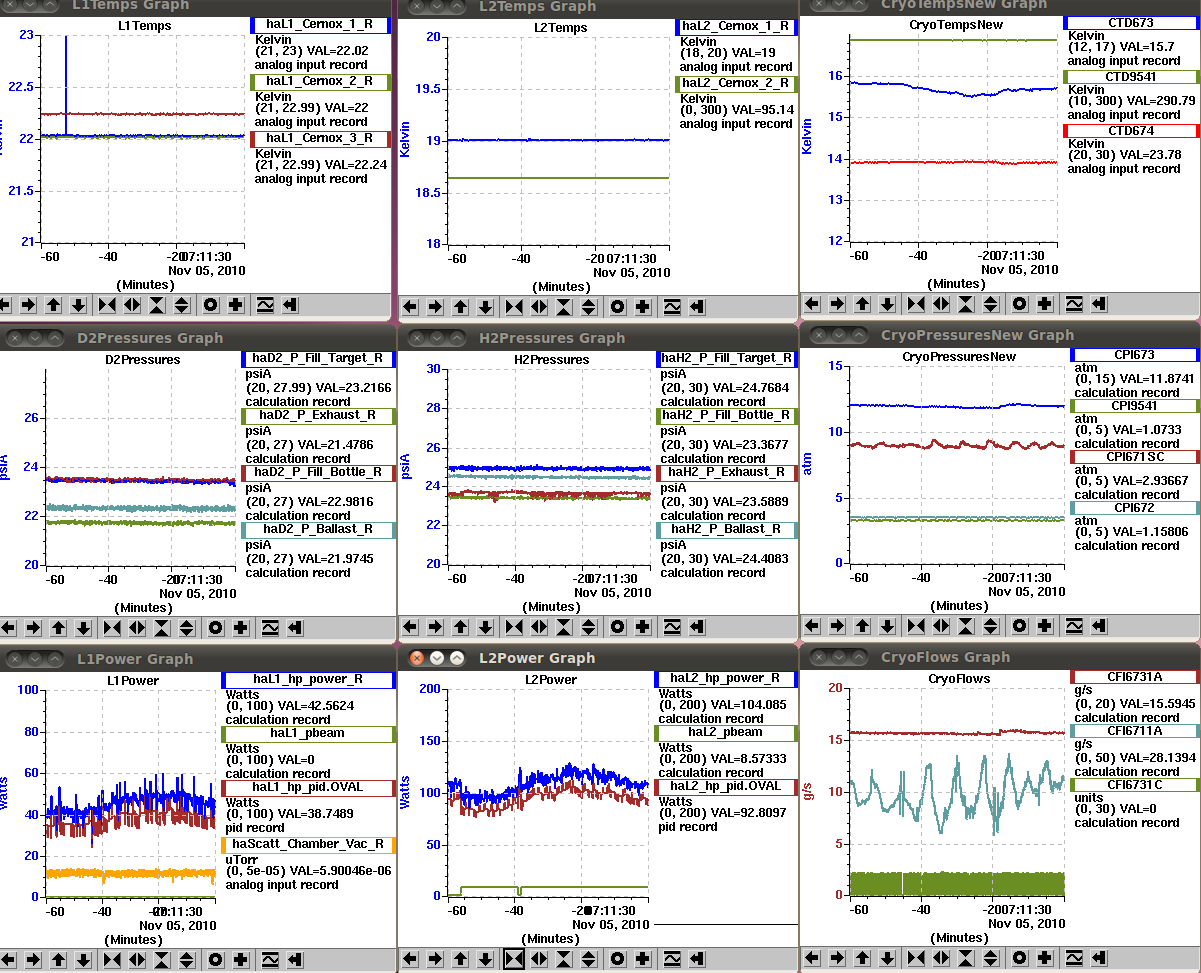Click waveform refresh icon in L1Temps toolbar
Screen dimensions: 1201x973
[x=265, y=305]
